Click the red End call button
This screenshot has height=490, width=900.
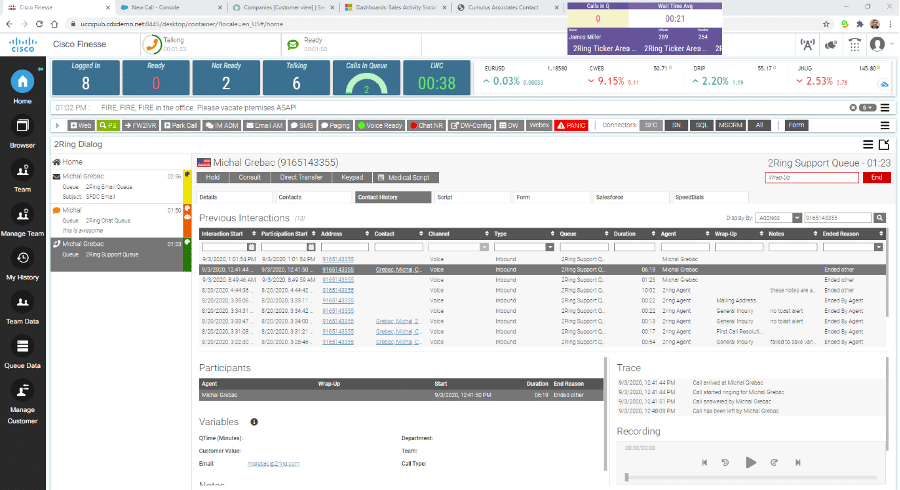click(876, 177)
